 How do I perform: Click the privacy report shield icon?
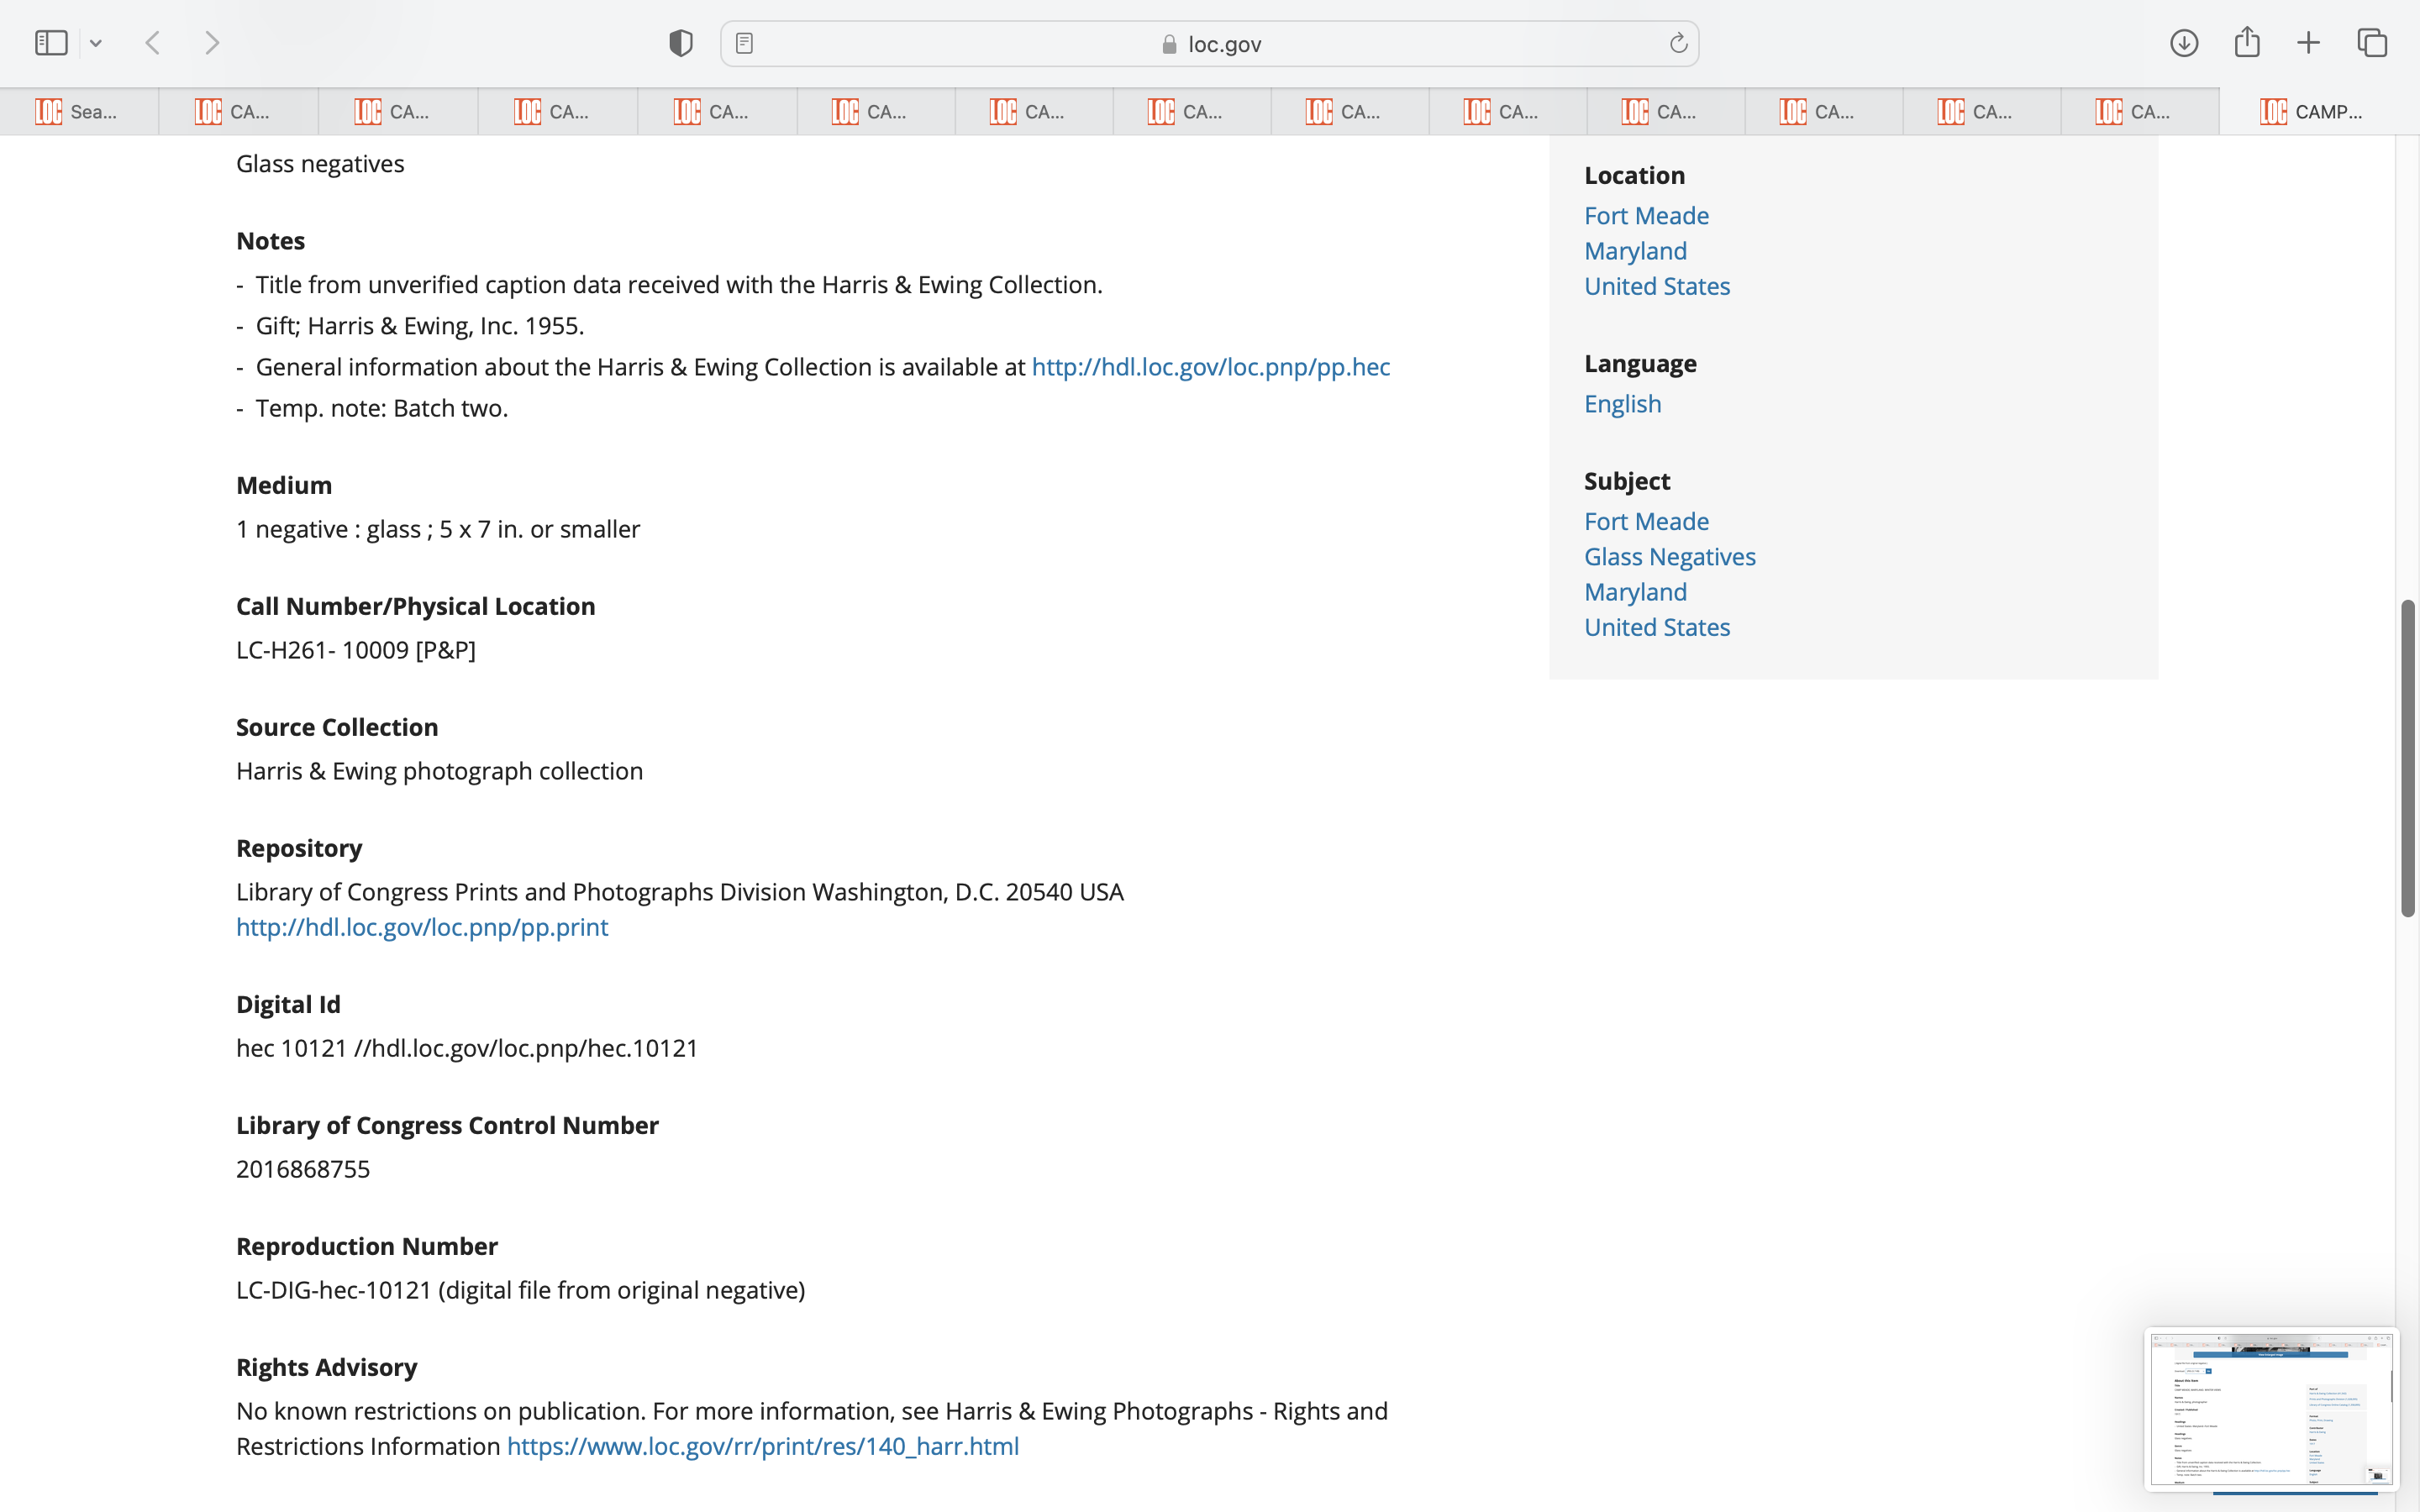click(680, 43)
